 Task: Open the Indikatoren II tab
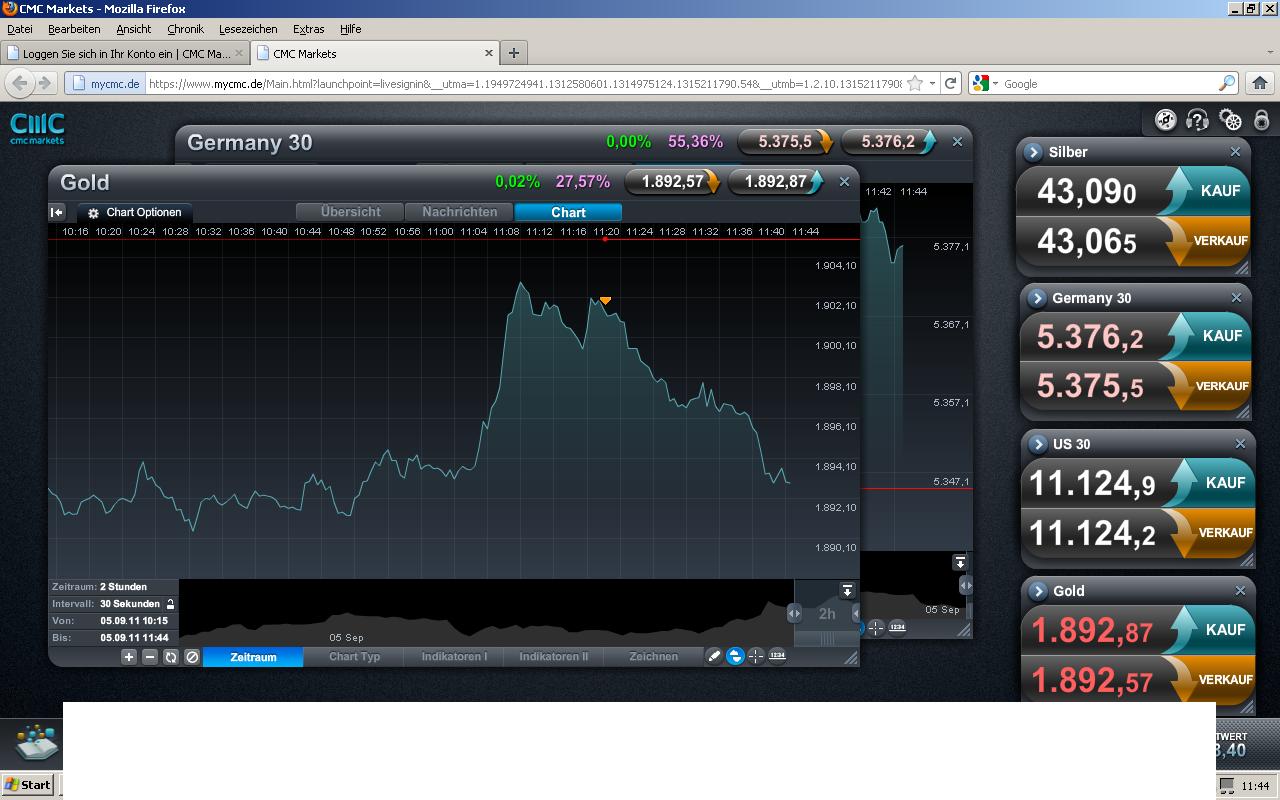(554, 657)
